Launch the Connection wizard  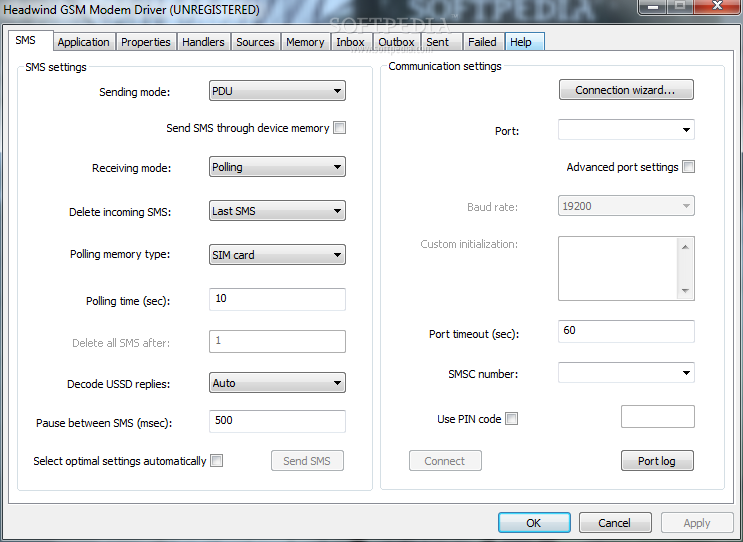point(626,90)
